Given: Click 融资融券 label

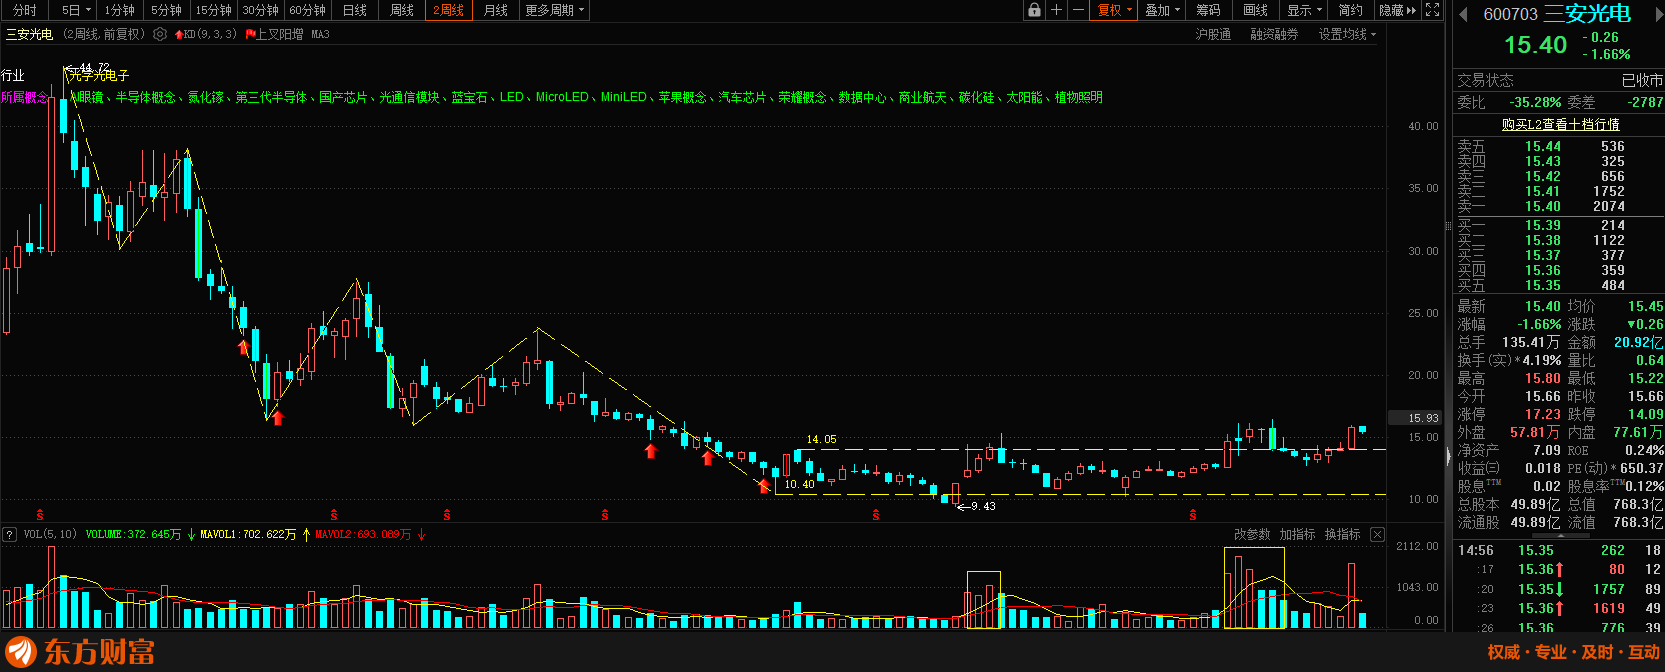Looking at the screenshot, I should click(x=1274, y=34).
